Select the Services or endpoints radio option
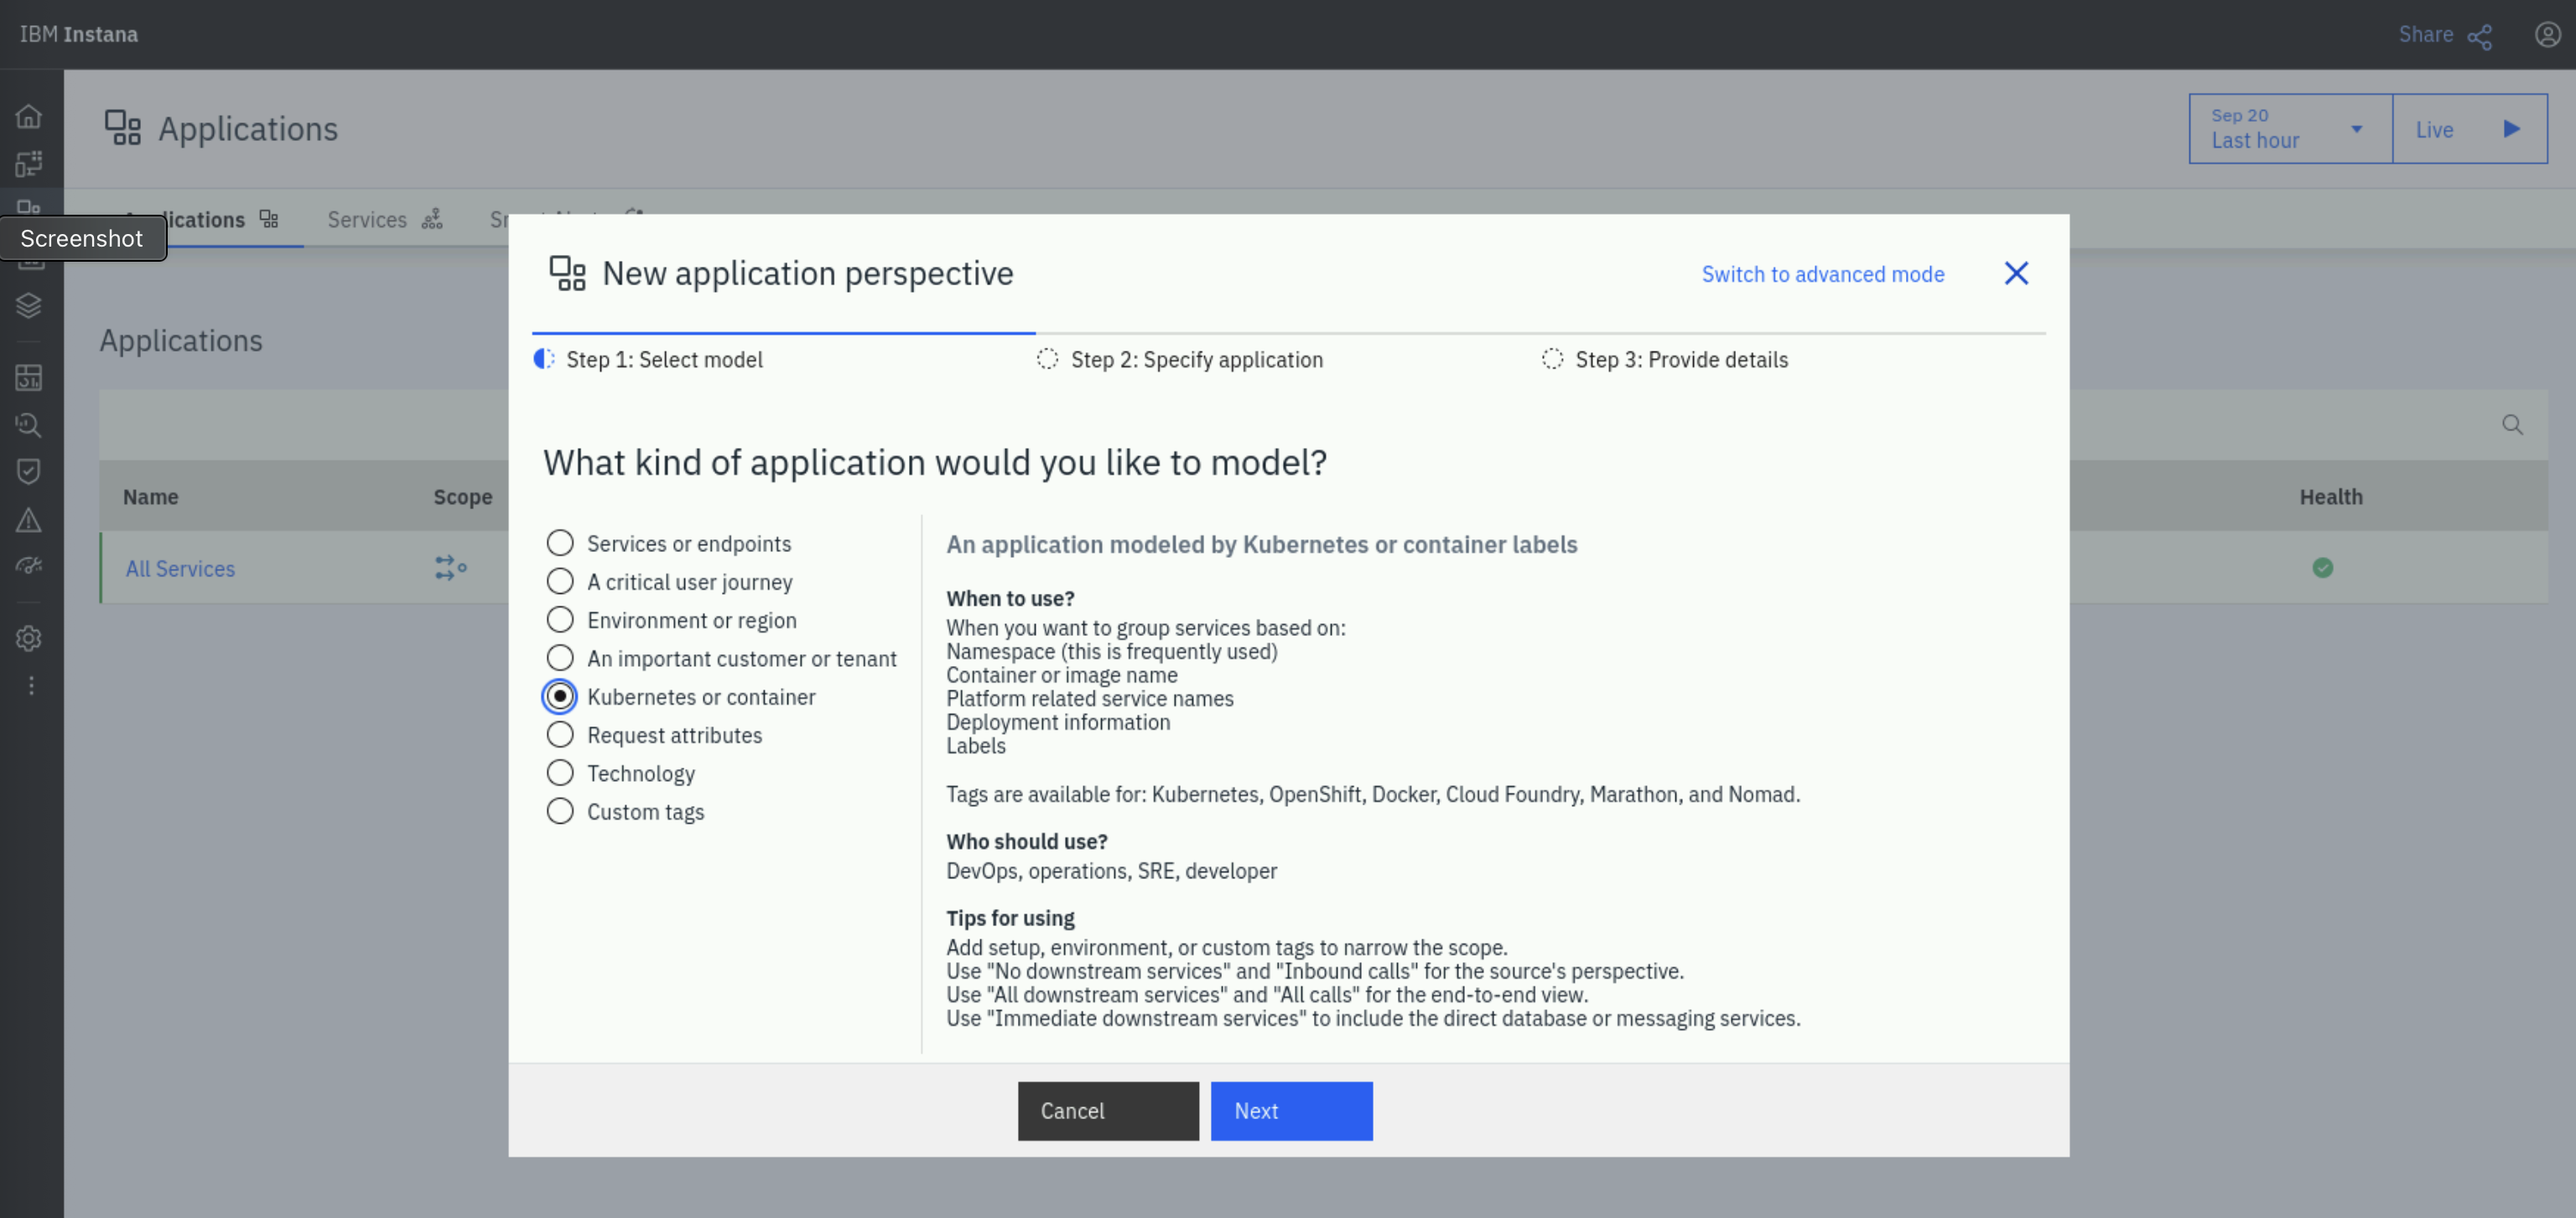The width and height of the screenshot is (2576, 1218). pyautogui.click(x=560, y=543)
